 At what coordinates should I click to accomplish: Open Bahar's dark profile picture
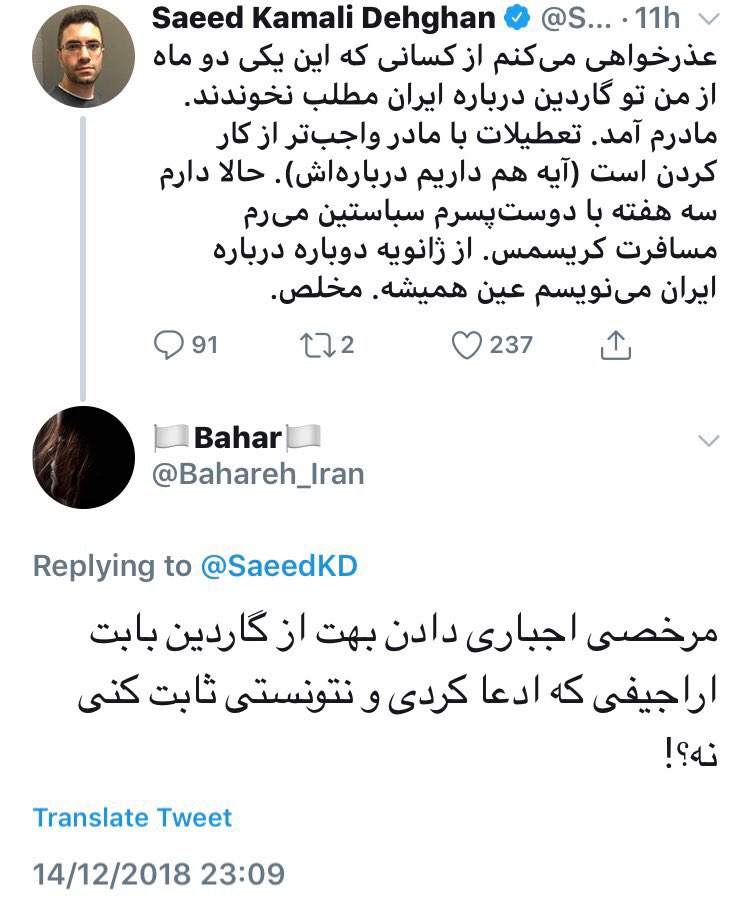pyautogui.click(x=83, y=458)
